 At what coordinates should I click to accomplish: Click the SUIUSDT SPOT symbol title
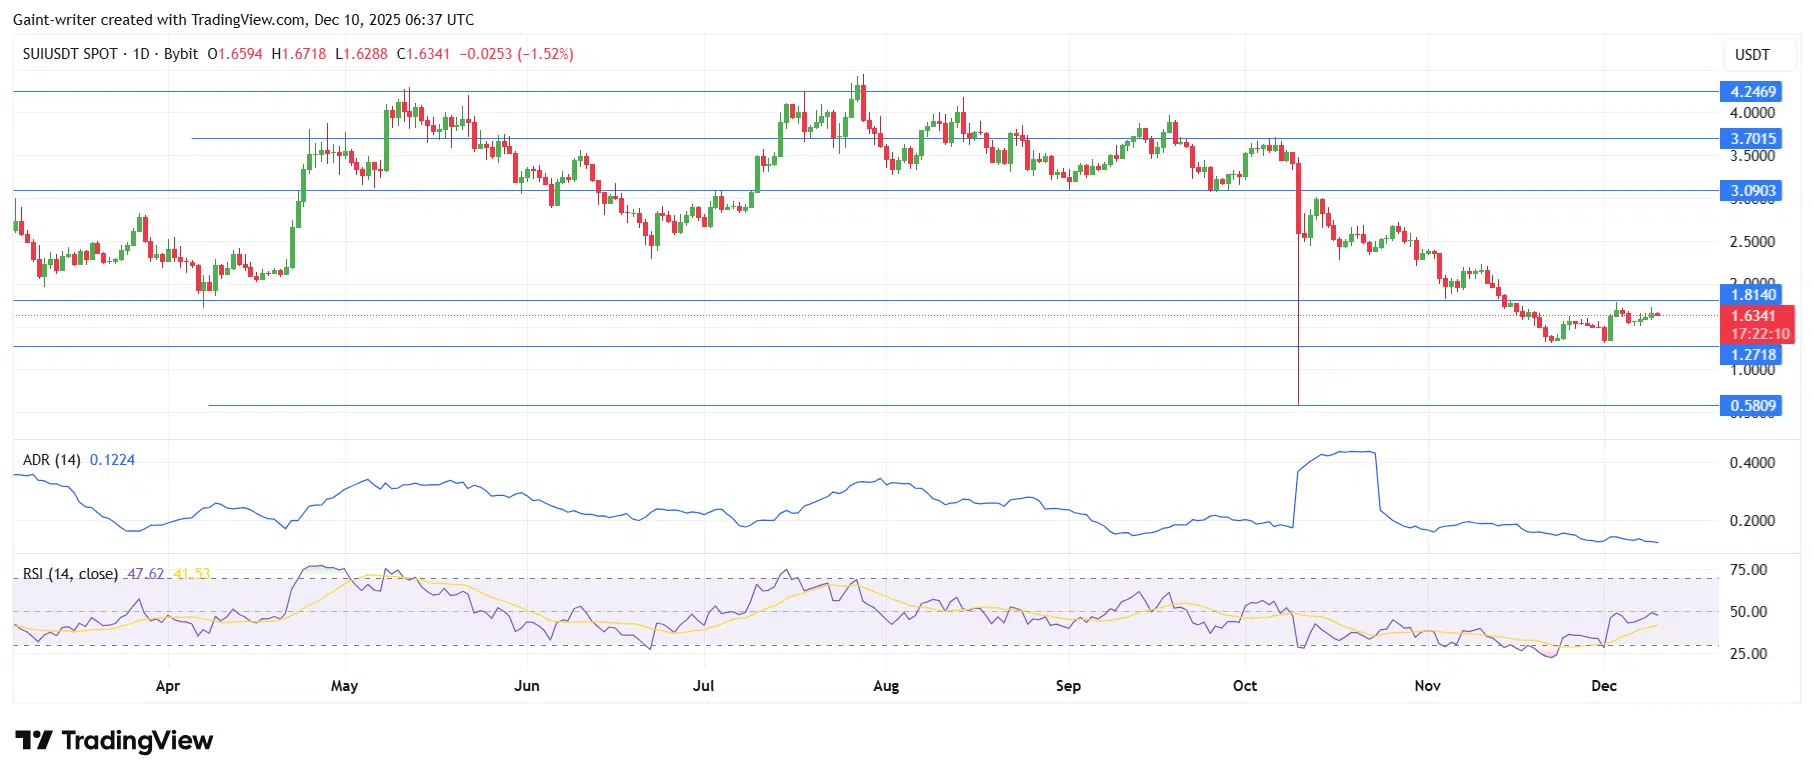pos(70,54)
